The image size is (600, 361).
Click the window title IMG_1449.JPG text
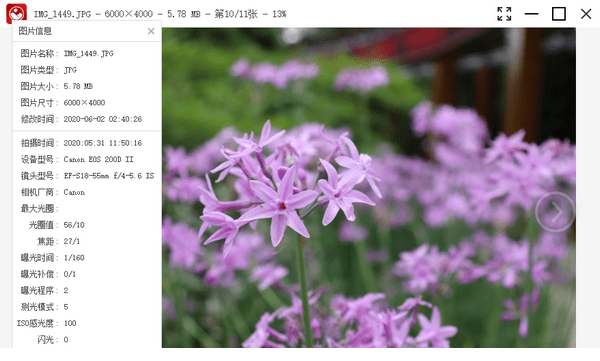tap(62, 14)
